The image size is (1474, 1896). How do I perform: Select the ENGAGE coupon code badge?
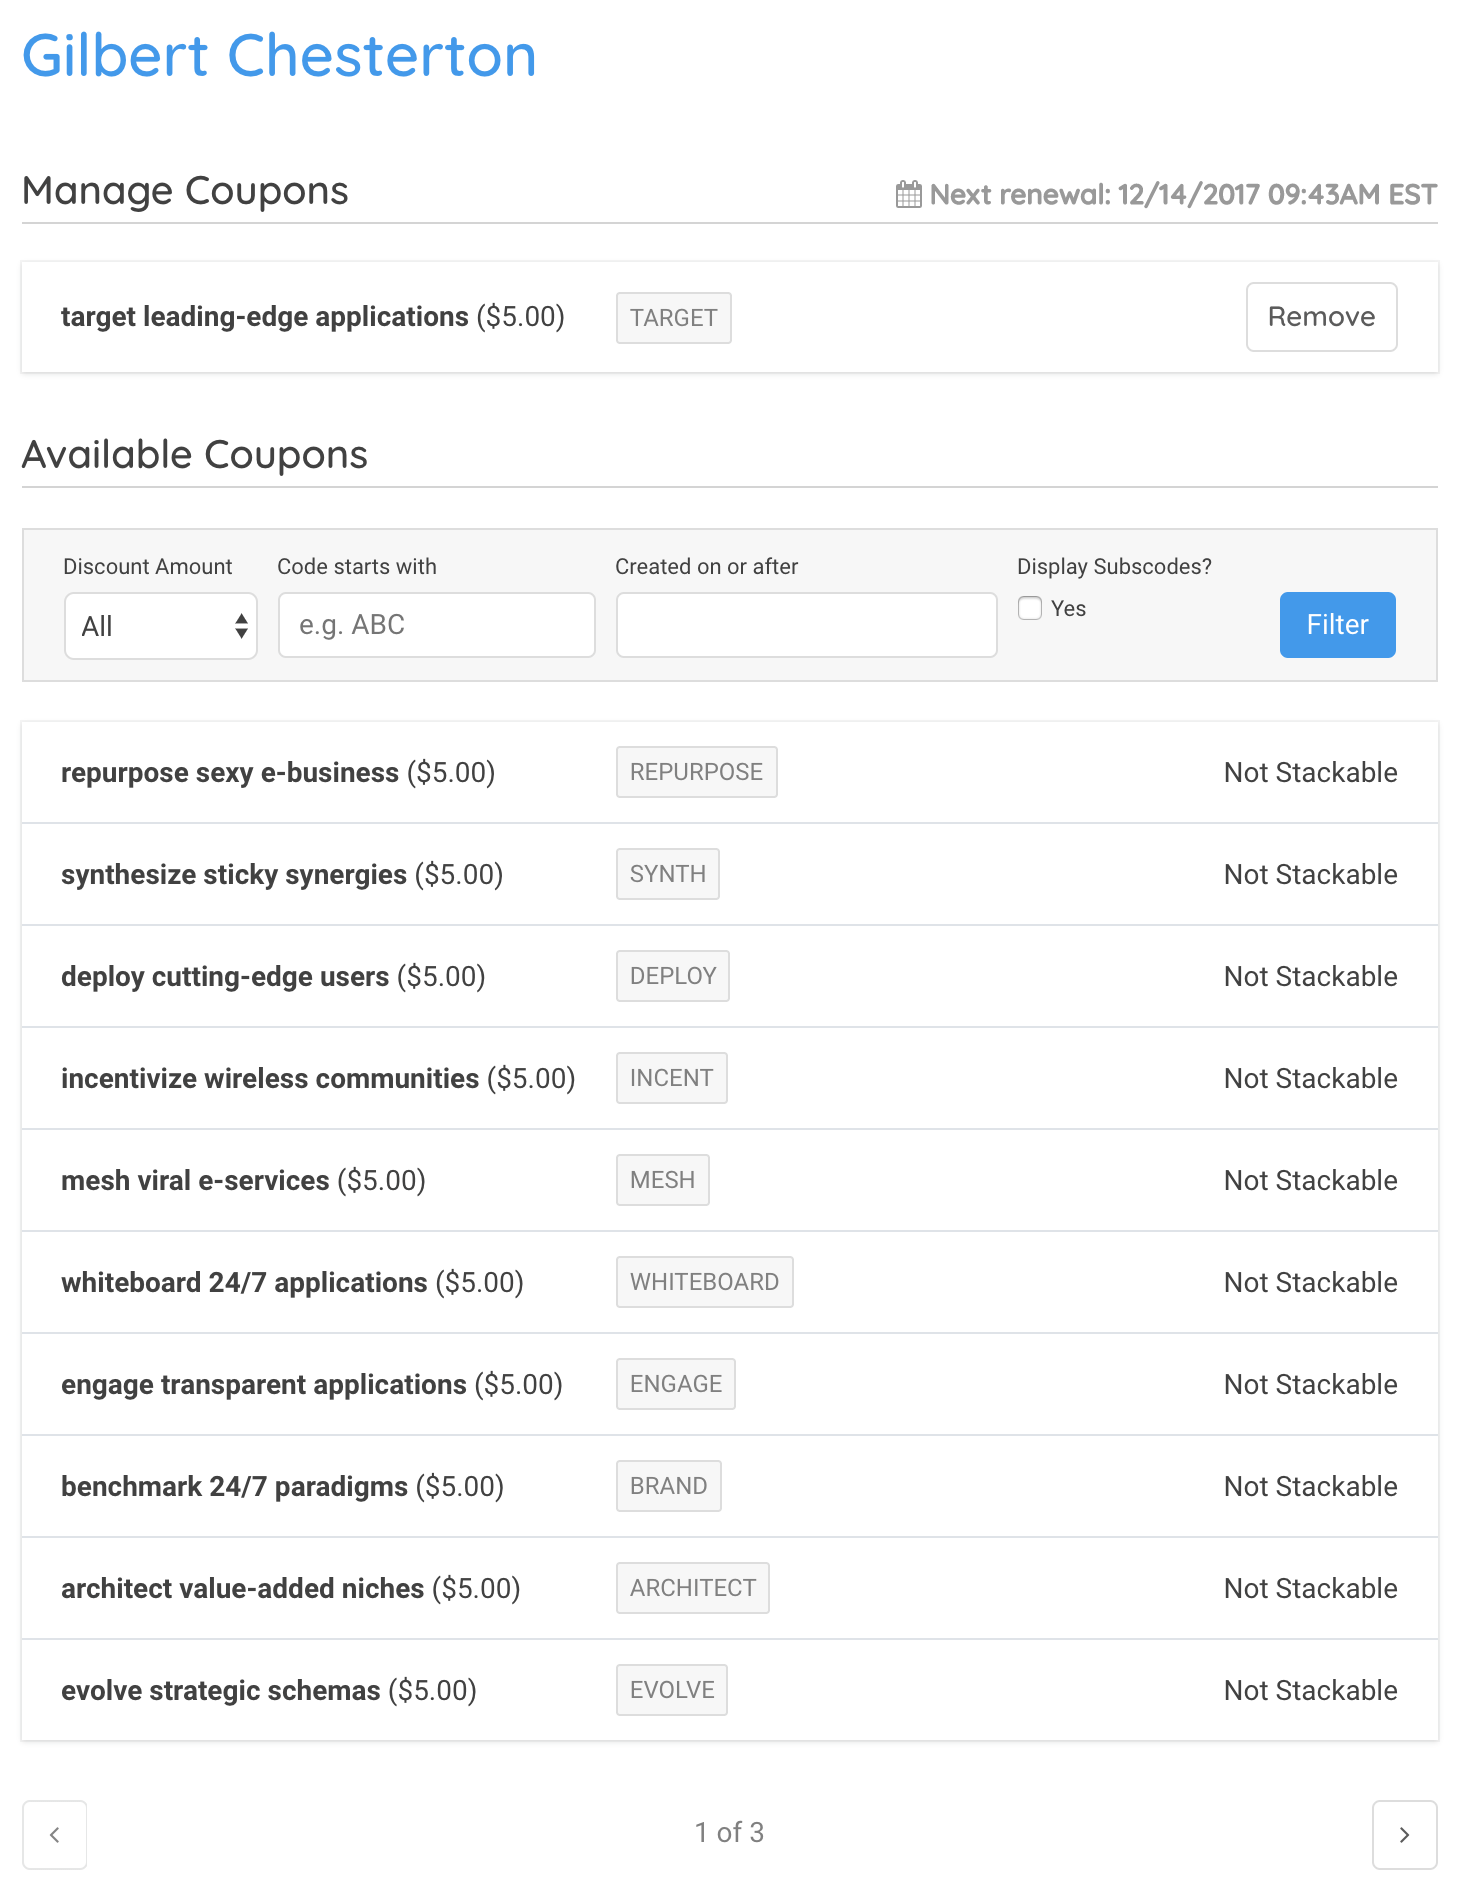[x=676, y=1384]
